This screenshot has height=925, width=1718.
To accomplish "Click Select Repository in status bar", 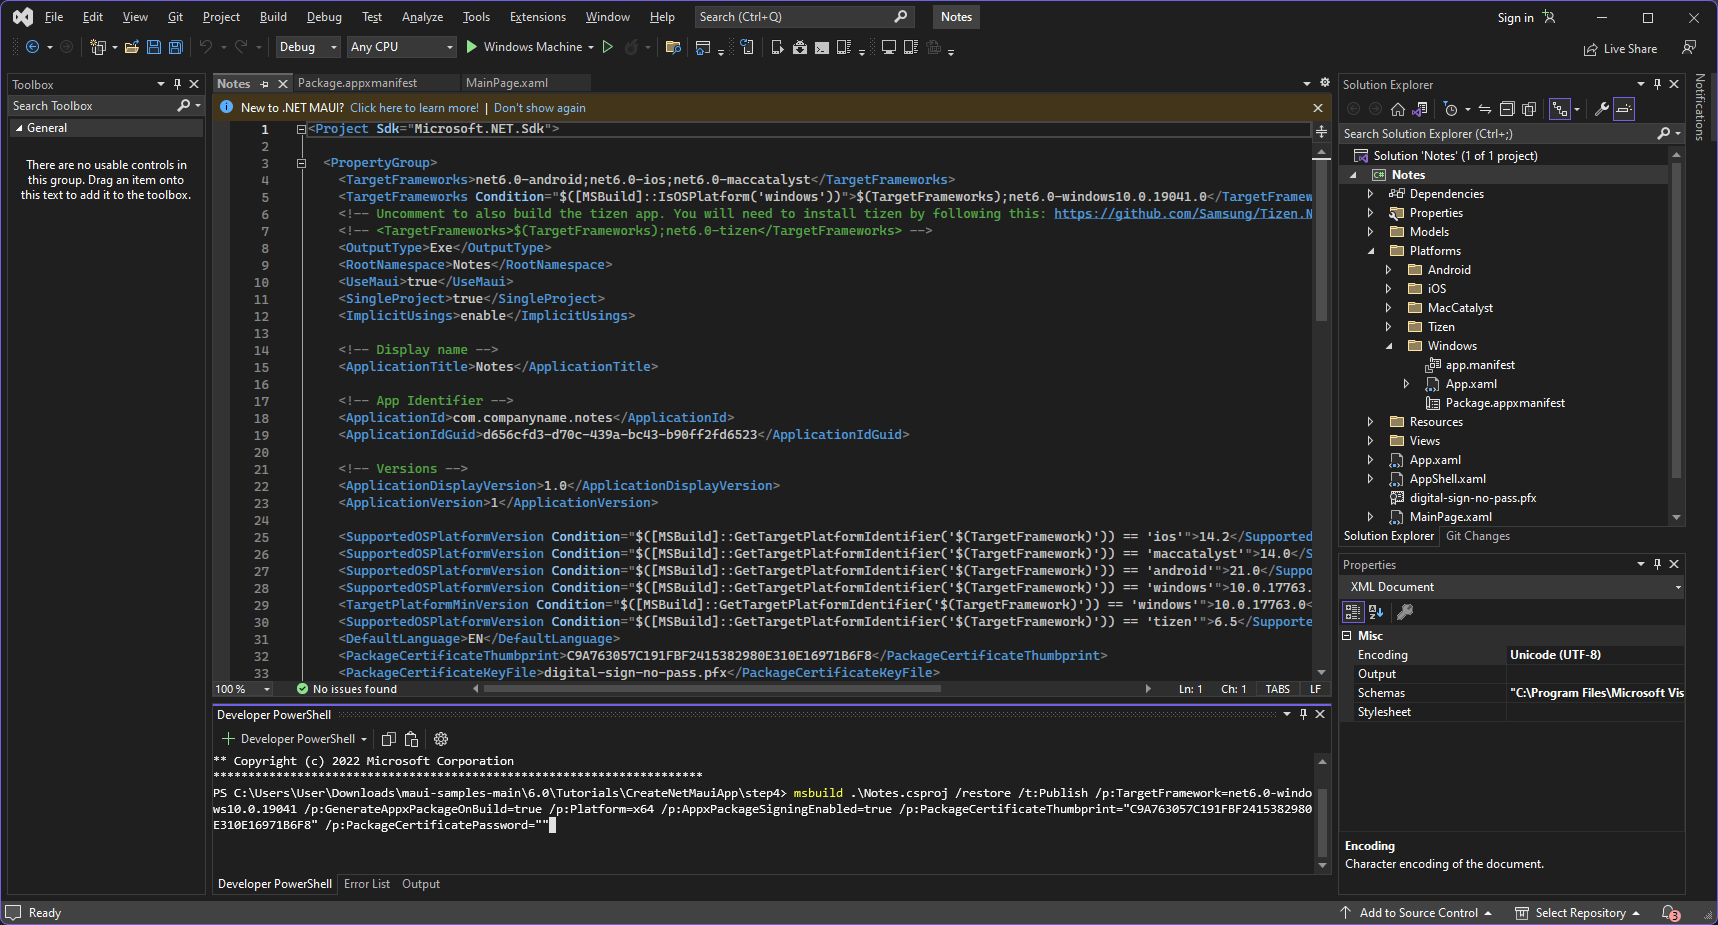I will tap(1578, 913).
